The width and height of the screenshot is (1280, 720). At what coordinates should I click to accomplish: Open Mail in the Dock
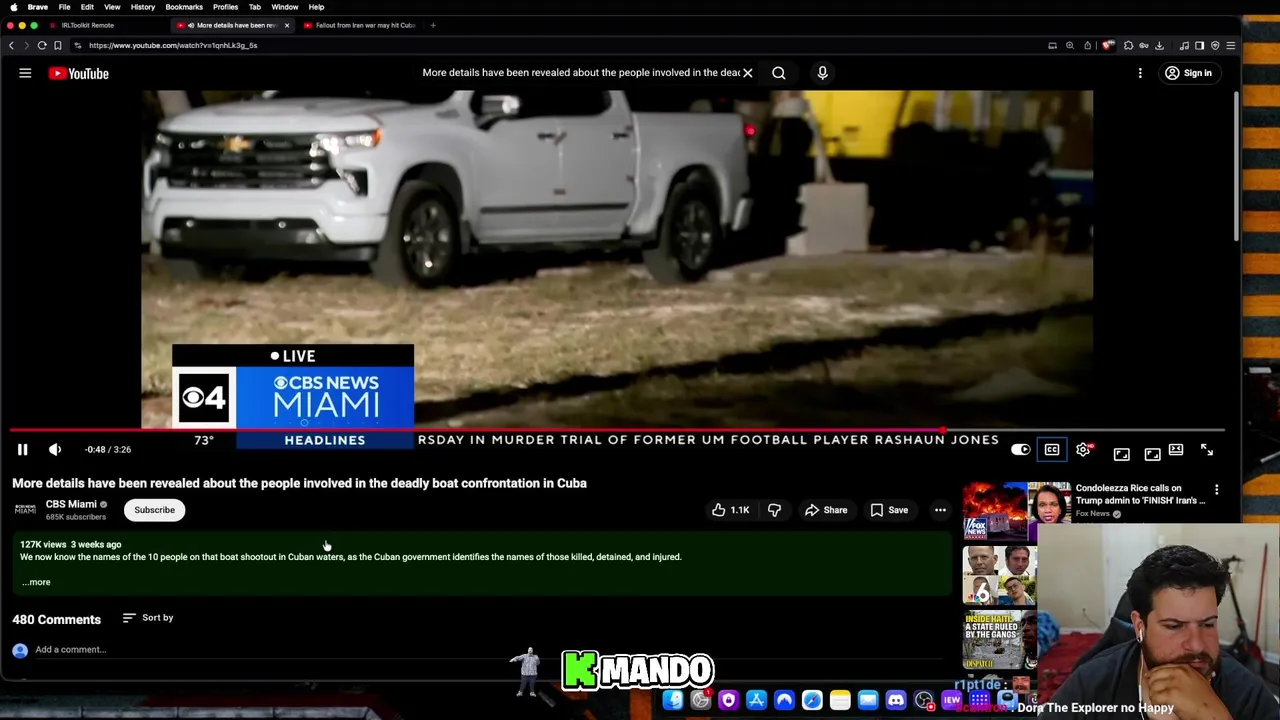(867, 700)
